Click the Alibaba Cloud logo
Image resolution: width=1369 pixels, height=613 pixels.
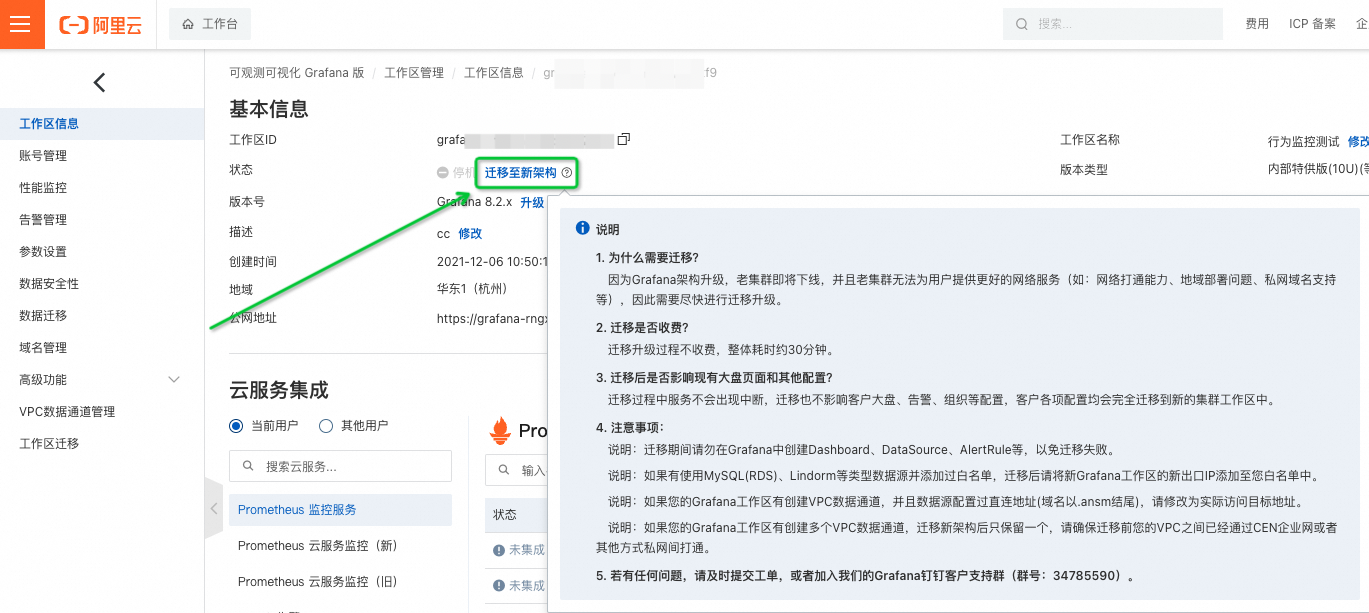point(100,25)
